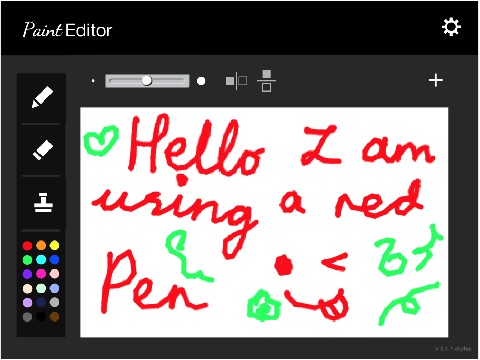Choose the light gray color swatch
This screenshot has height=360, width=480.
(54, 302)
